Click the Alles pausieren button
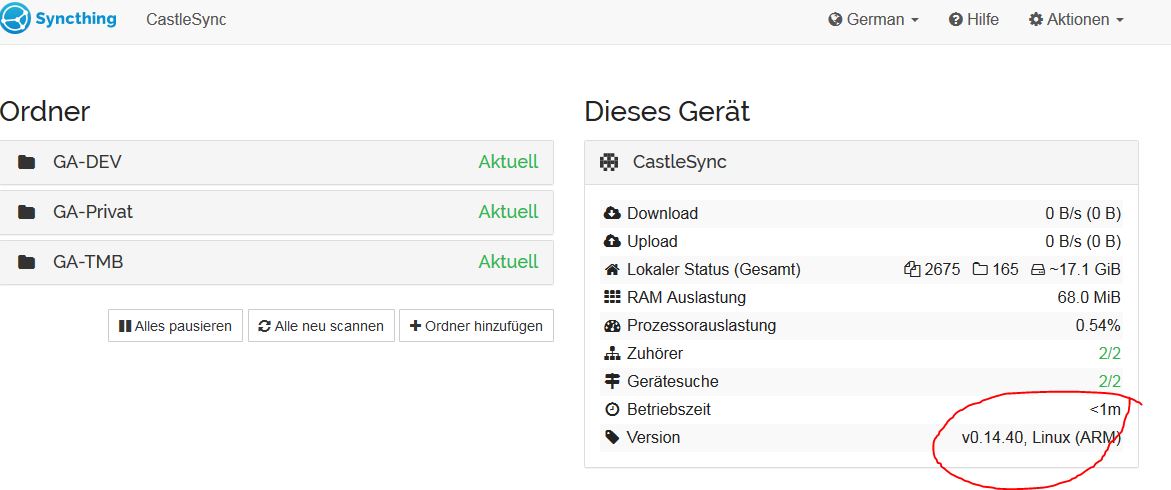Image resolution: width=1171 pixels, height=490 pixels. pos(176,326)
